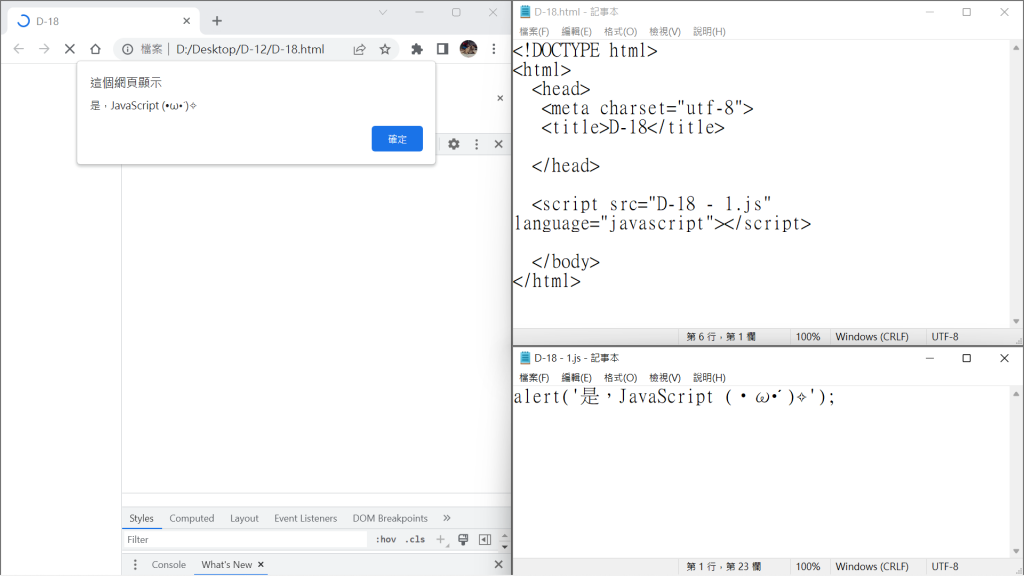The image size is (1024, 576).
Task: Click the Windows (CRLF) status in D-18.html Notepad
Action: [872, 336]
